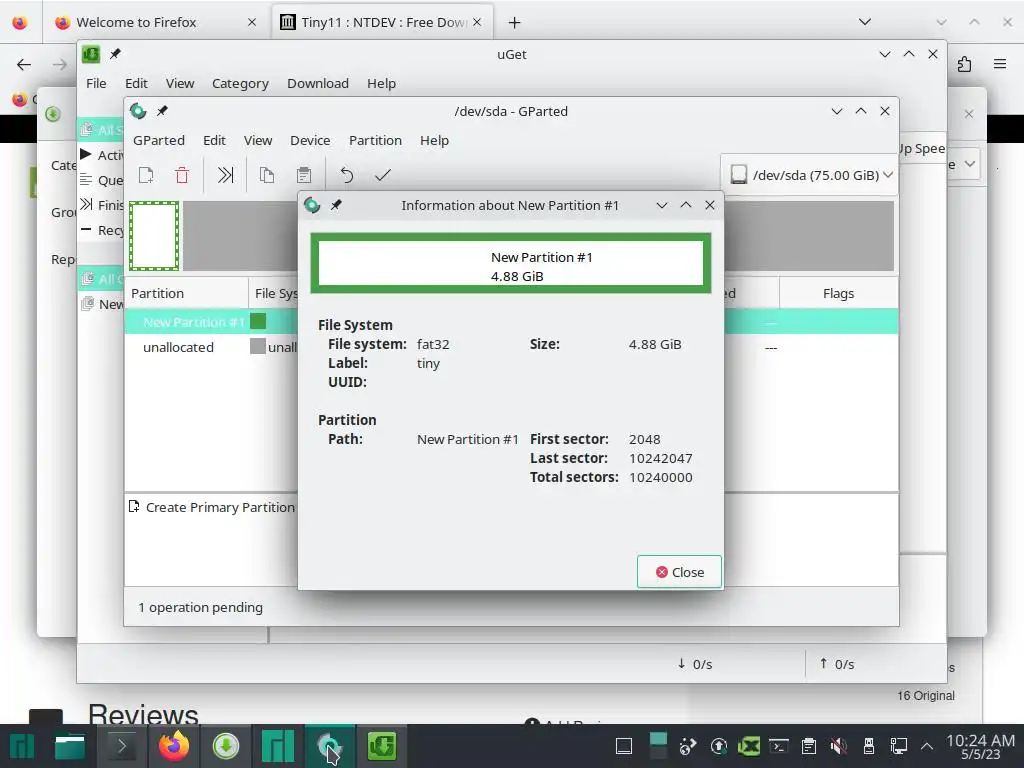Click the pin icon in Information dialog titlebar

tap(336, 205)
